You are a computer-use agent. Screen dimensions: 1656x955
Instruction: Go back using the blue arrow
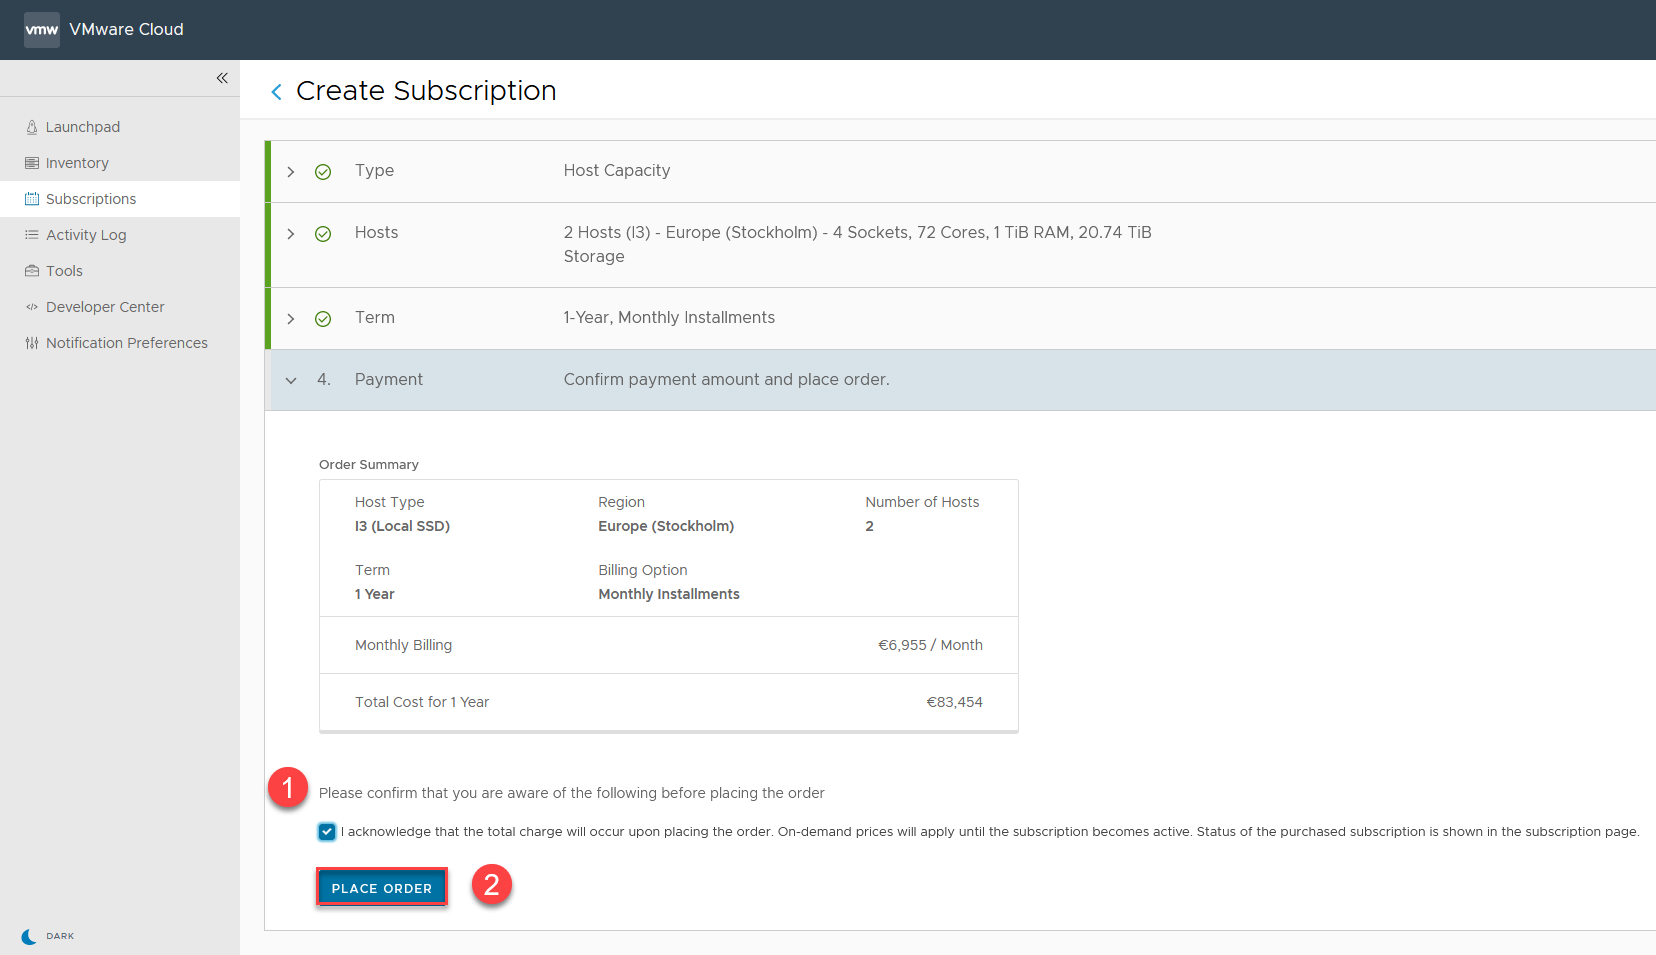(276, 92)
